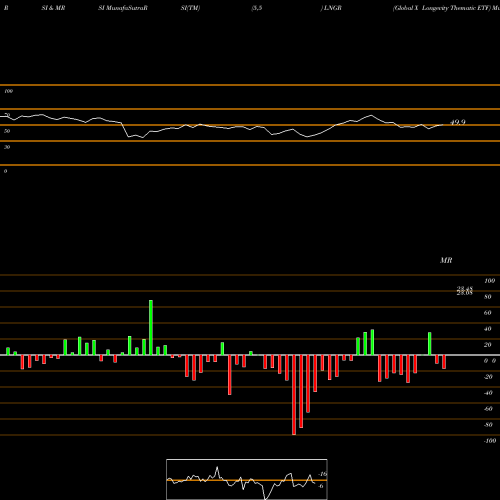Click the RSI axis label '30'
Viewport: 500px width, 500px height.
point(7,147)
